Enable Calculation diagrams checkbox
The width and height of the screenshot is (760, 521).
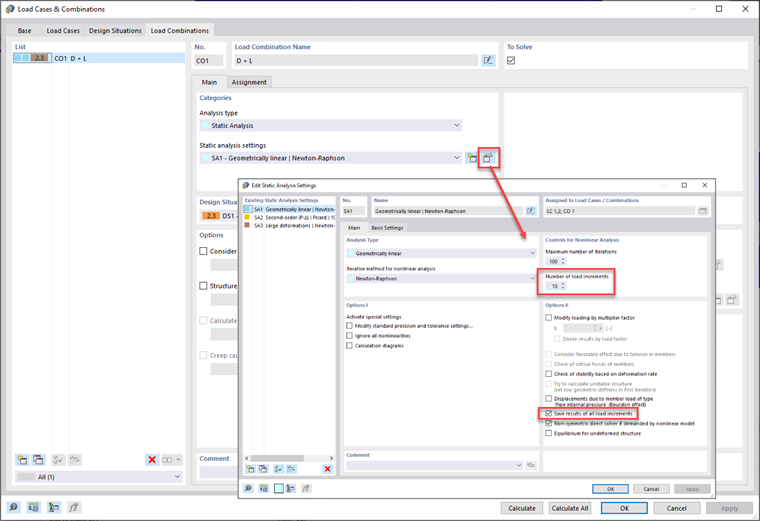point(349,346)
